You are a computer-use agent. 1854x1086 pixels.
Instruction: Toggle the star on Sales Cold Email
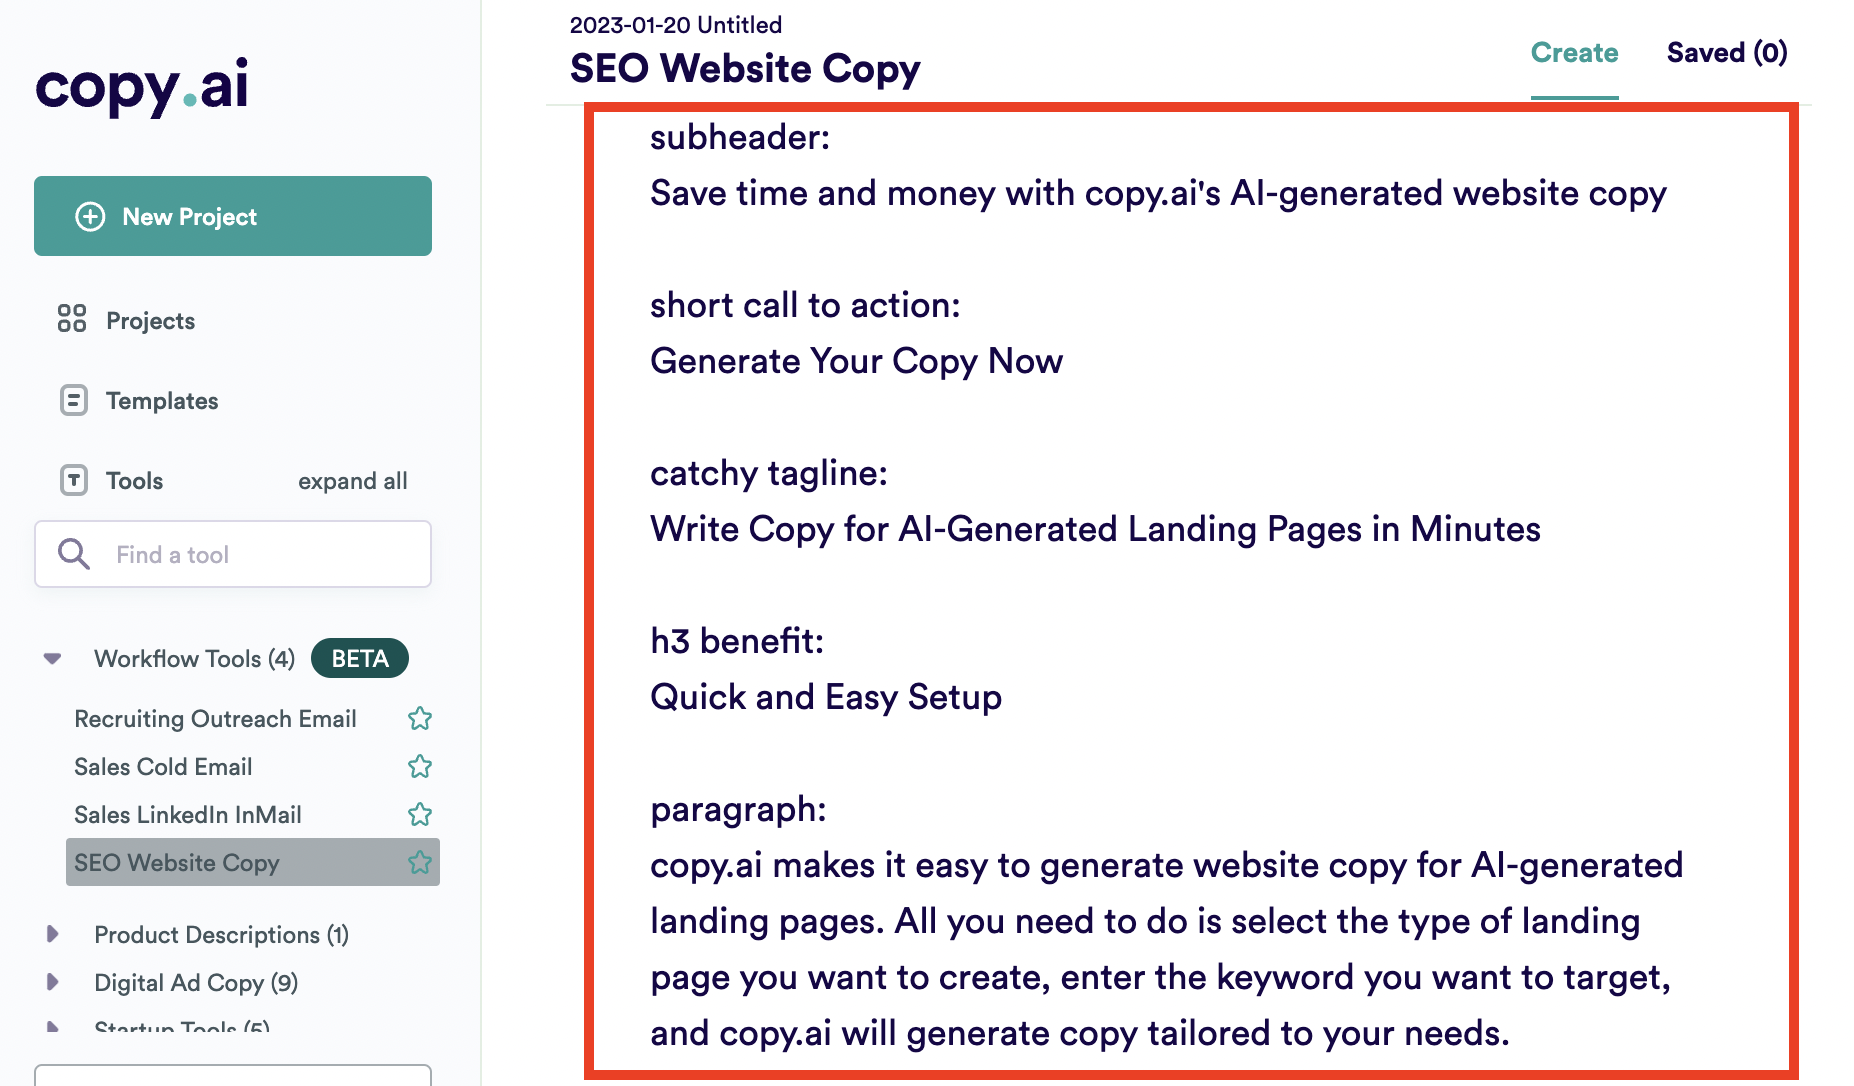click(420, 766)
